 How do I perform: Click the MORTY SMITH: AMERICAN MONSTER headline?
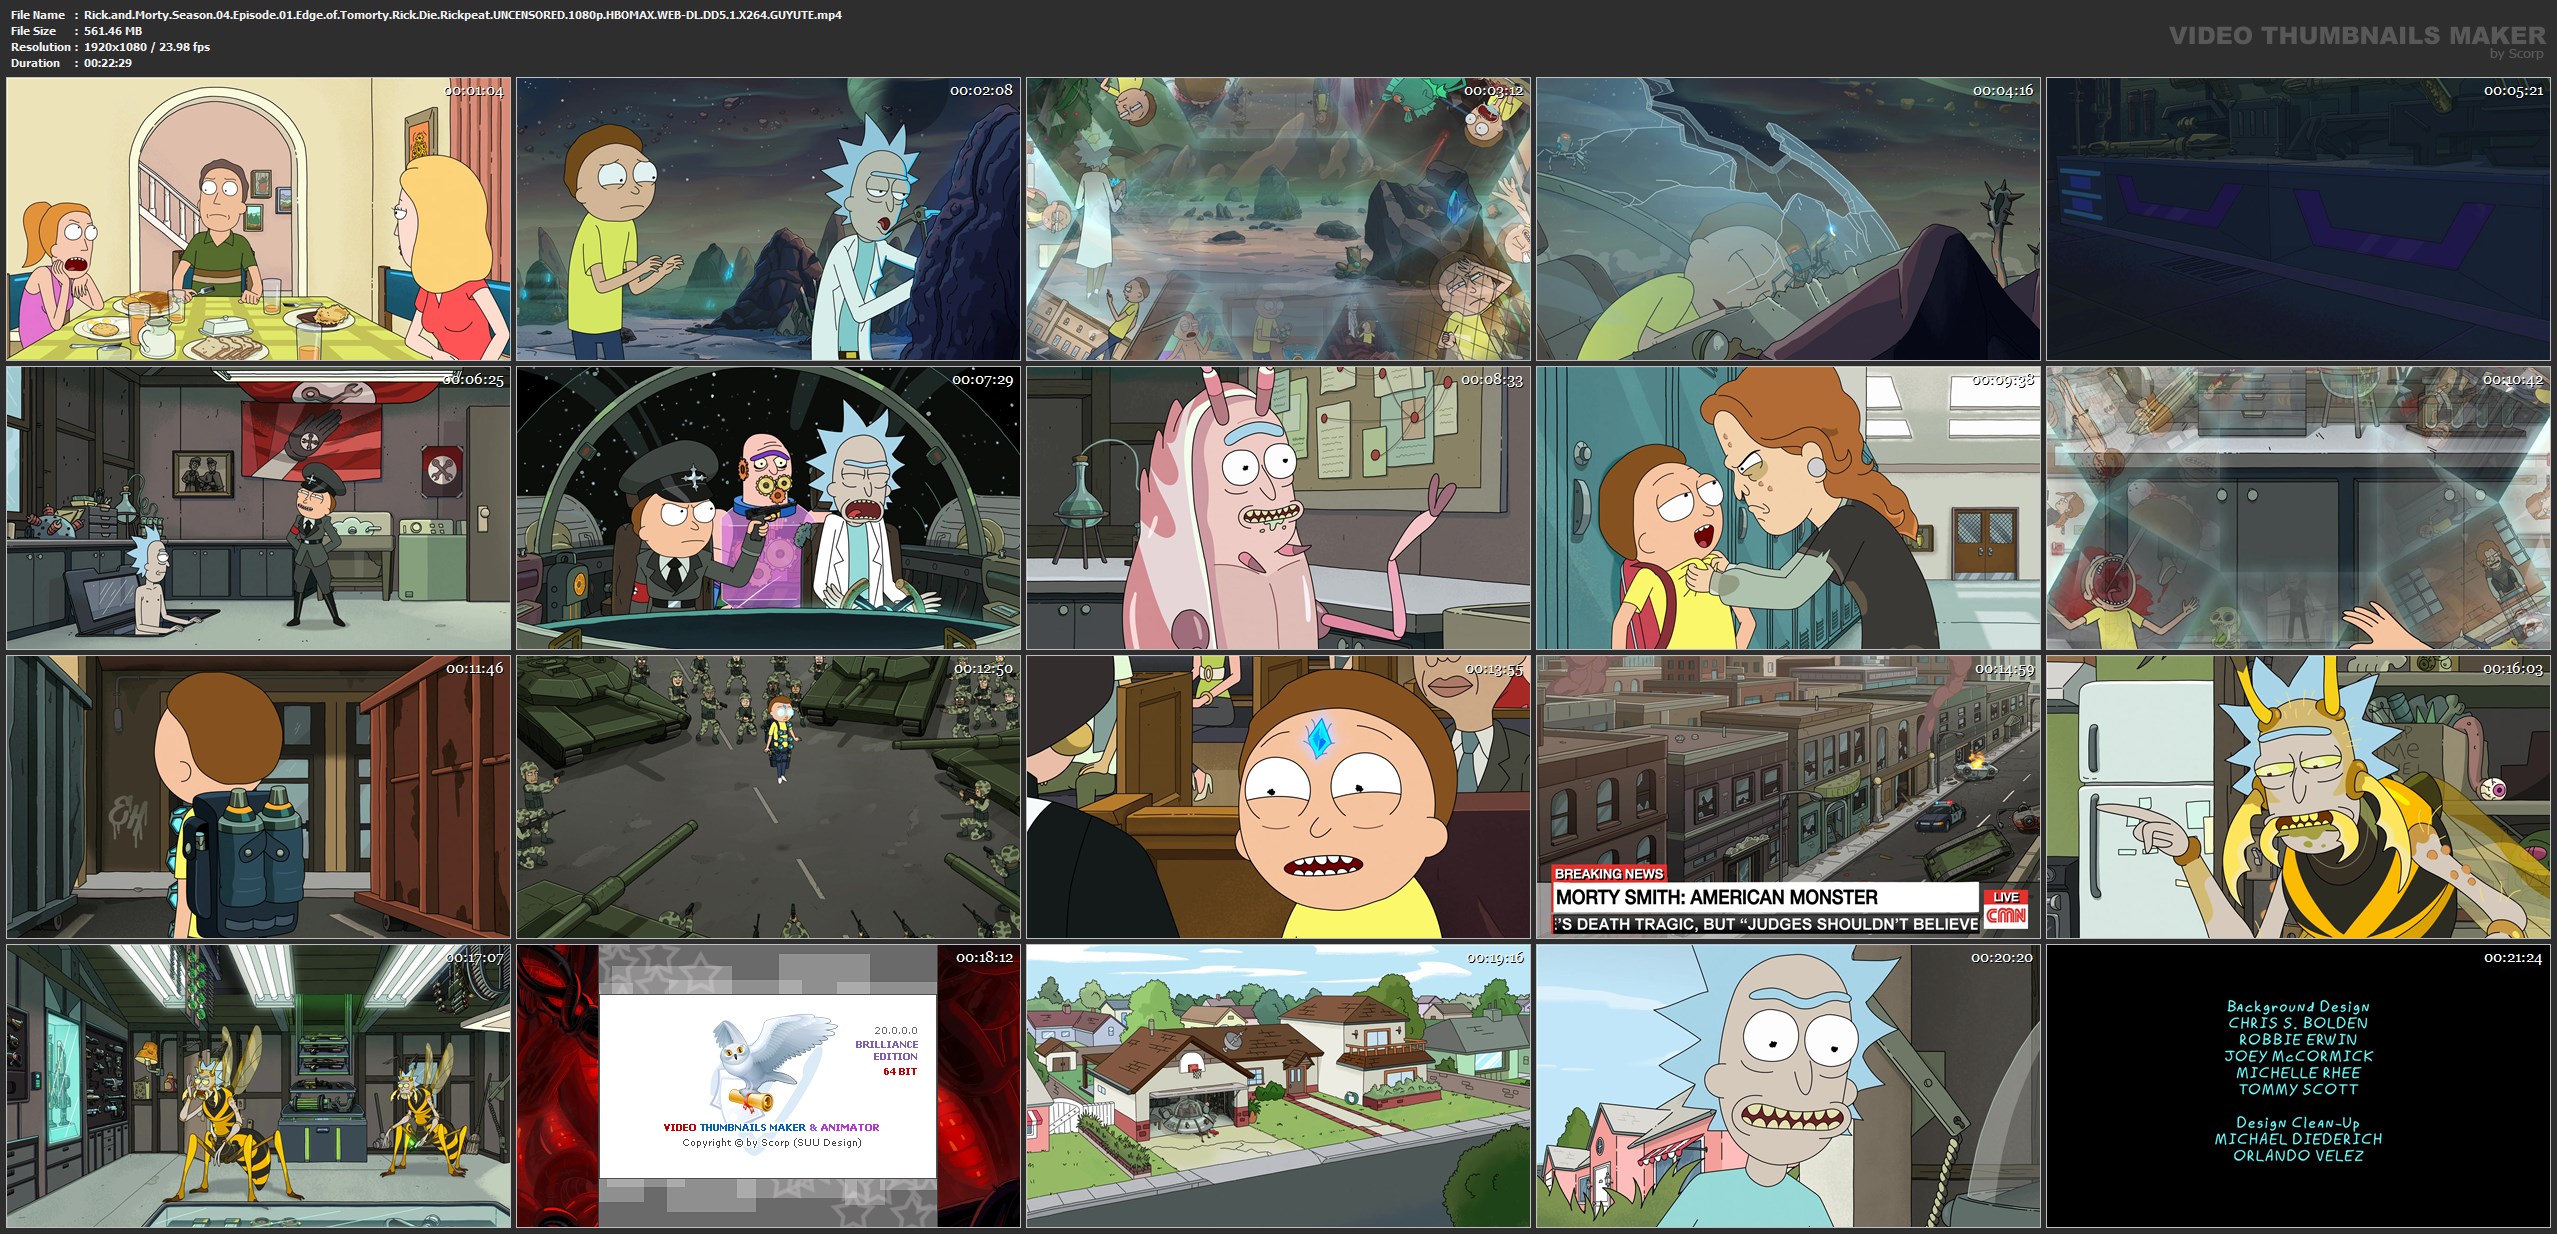pyautogui.click(x=1717, y=897)
